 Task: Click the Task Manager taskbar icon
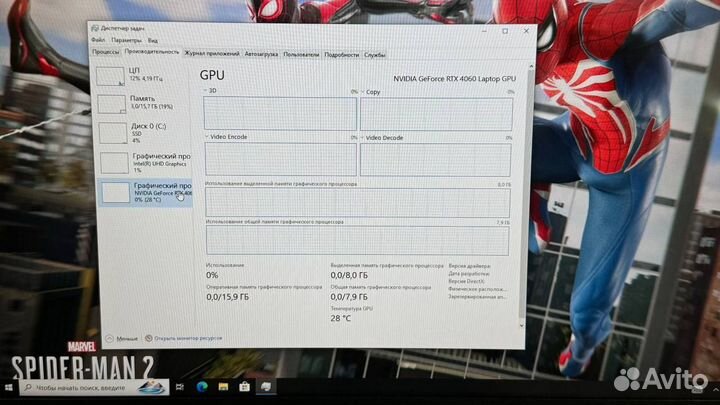pyautogui.click(x=265, y=387)
